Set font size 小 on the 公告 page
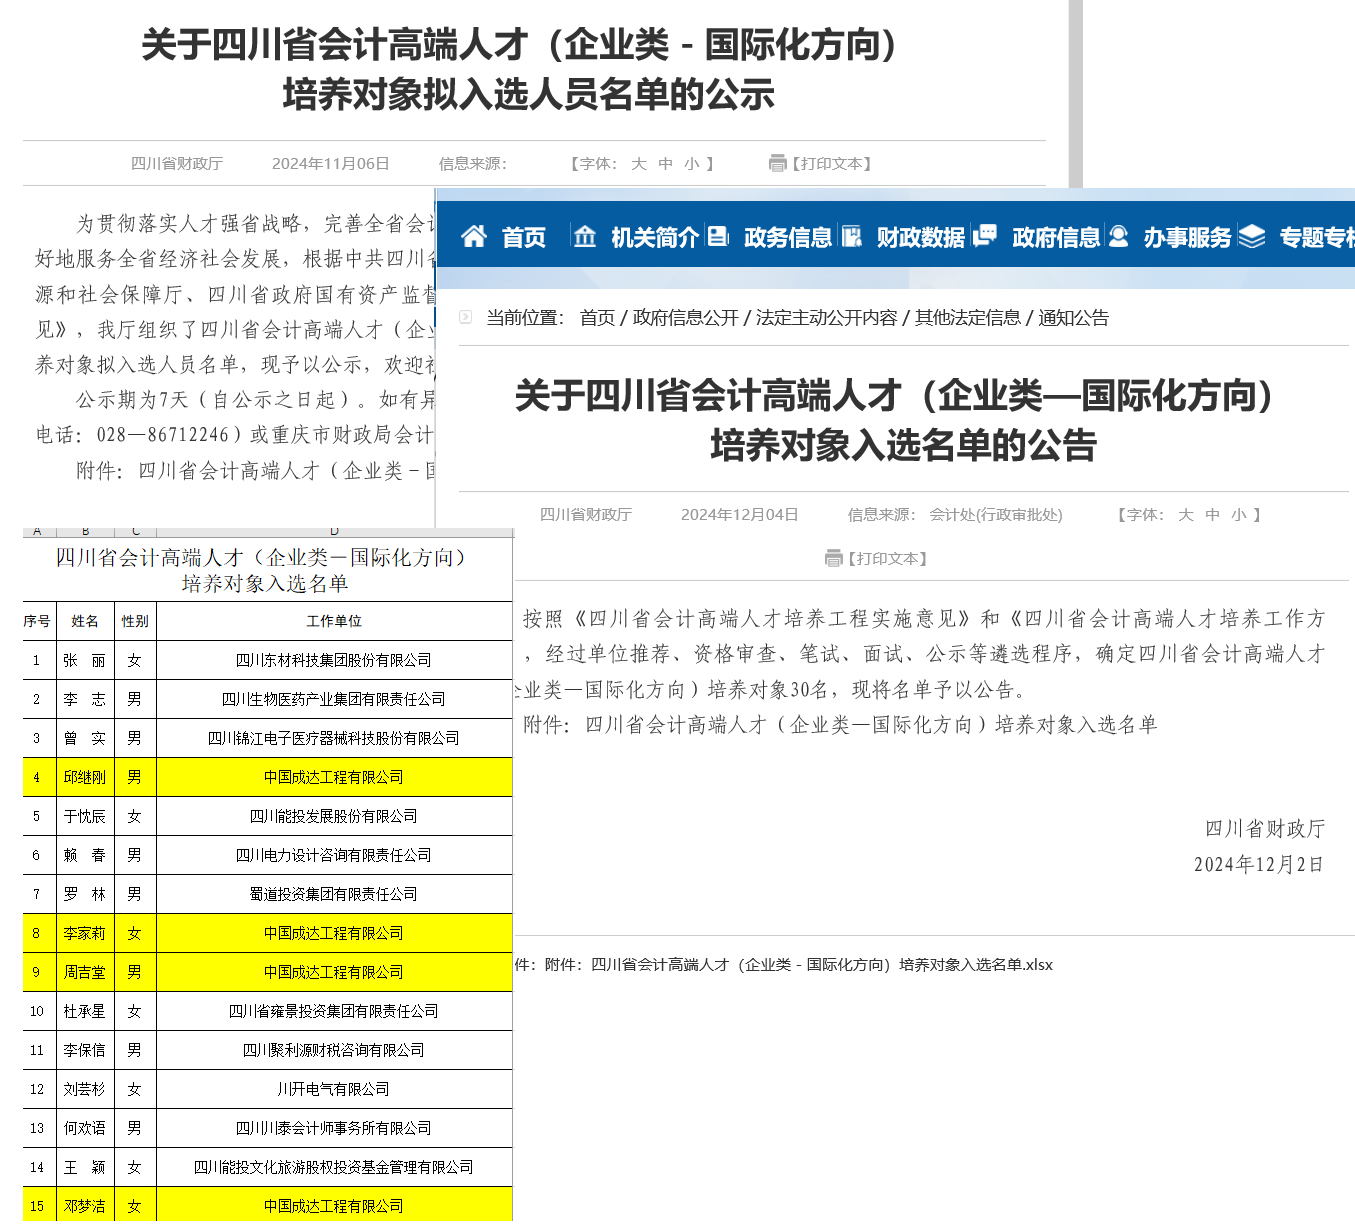1355x1230 pixels. [1240, 515]
